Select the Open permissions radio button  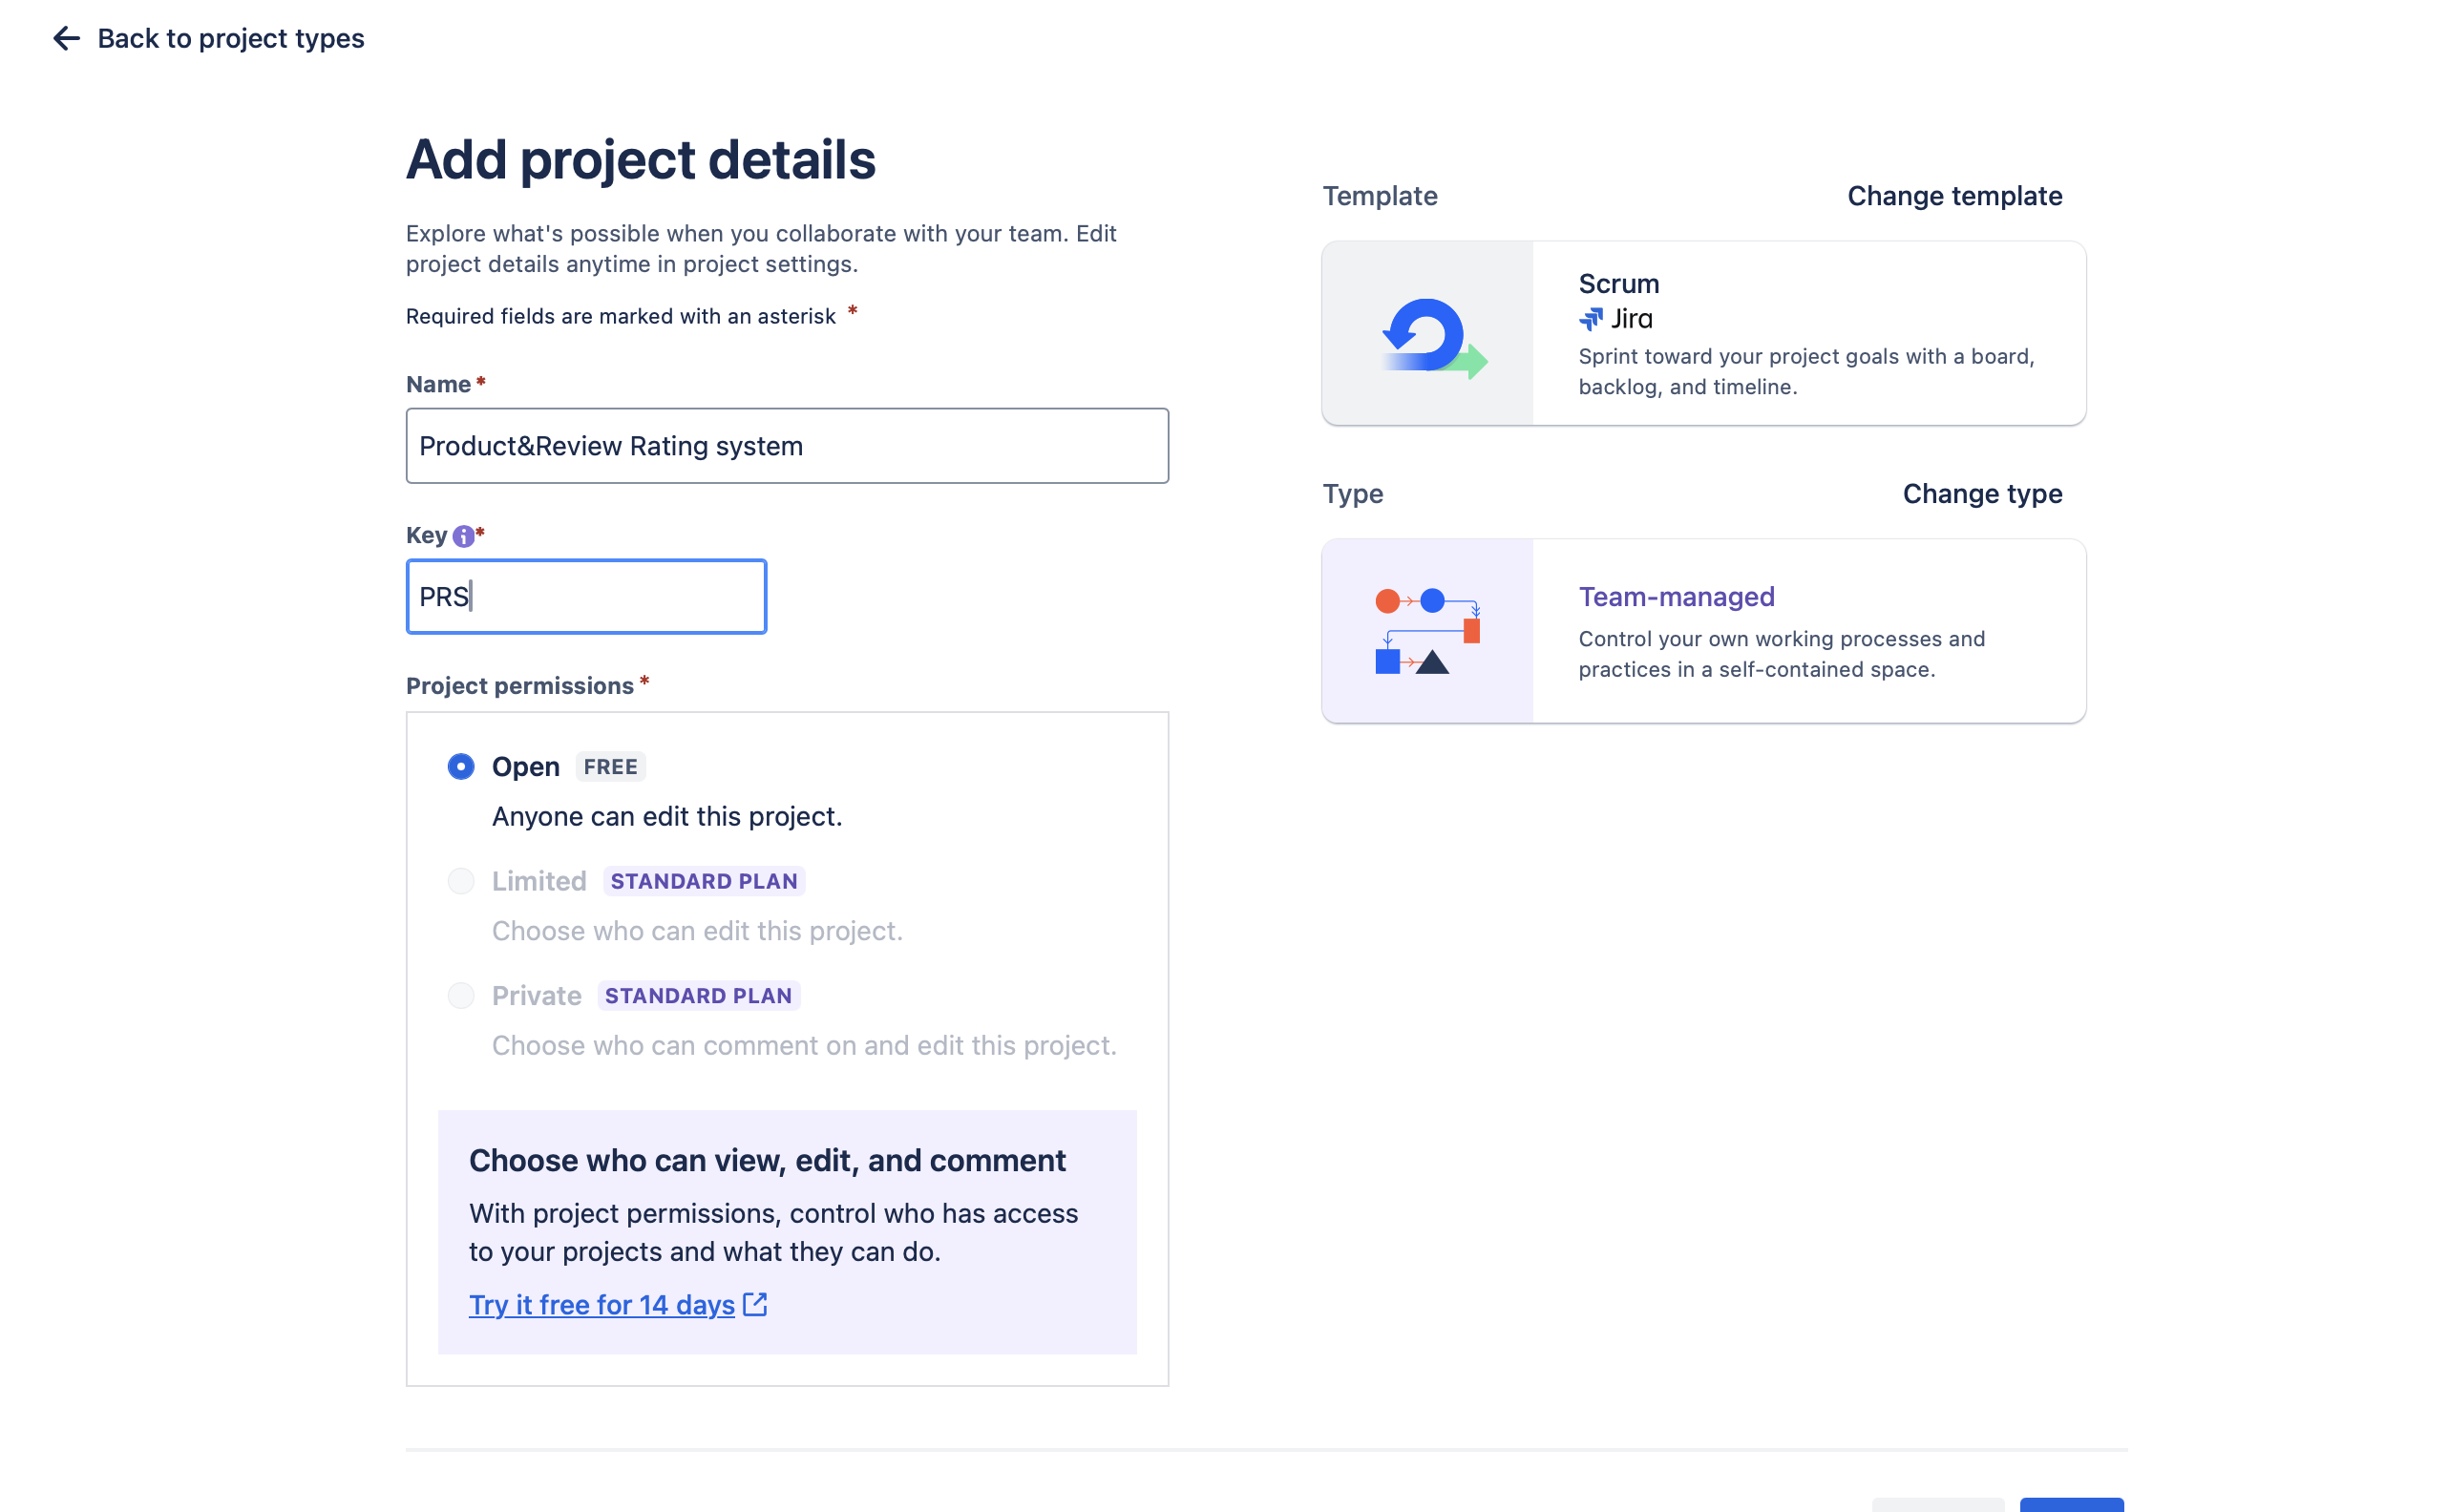pyautogui.click(x=461, y=767)
